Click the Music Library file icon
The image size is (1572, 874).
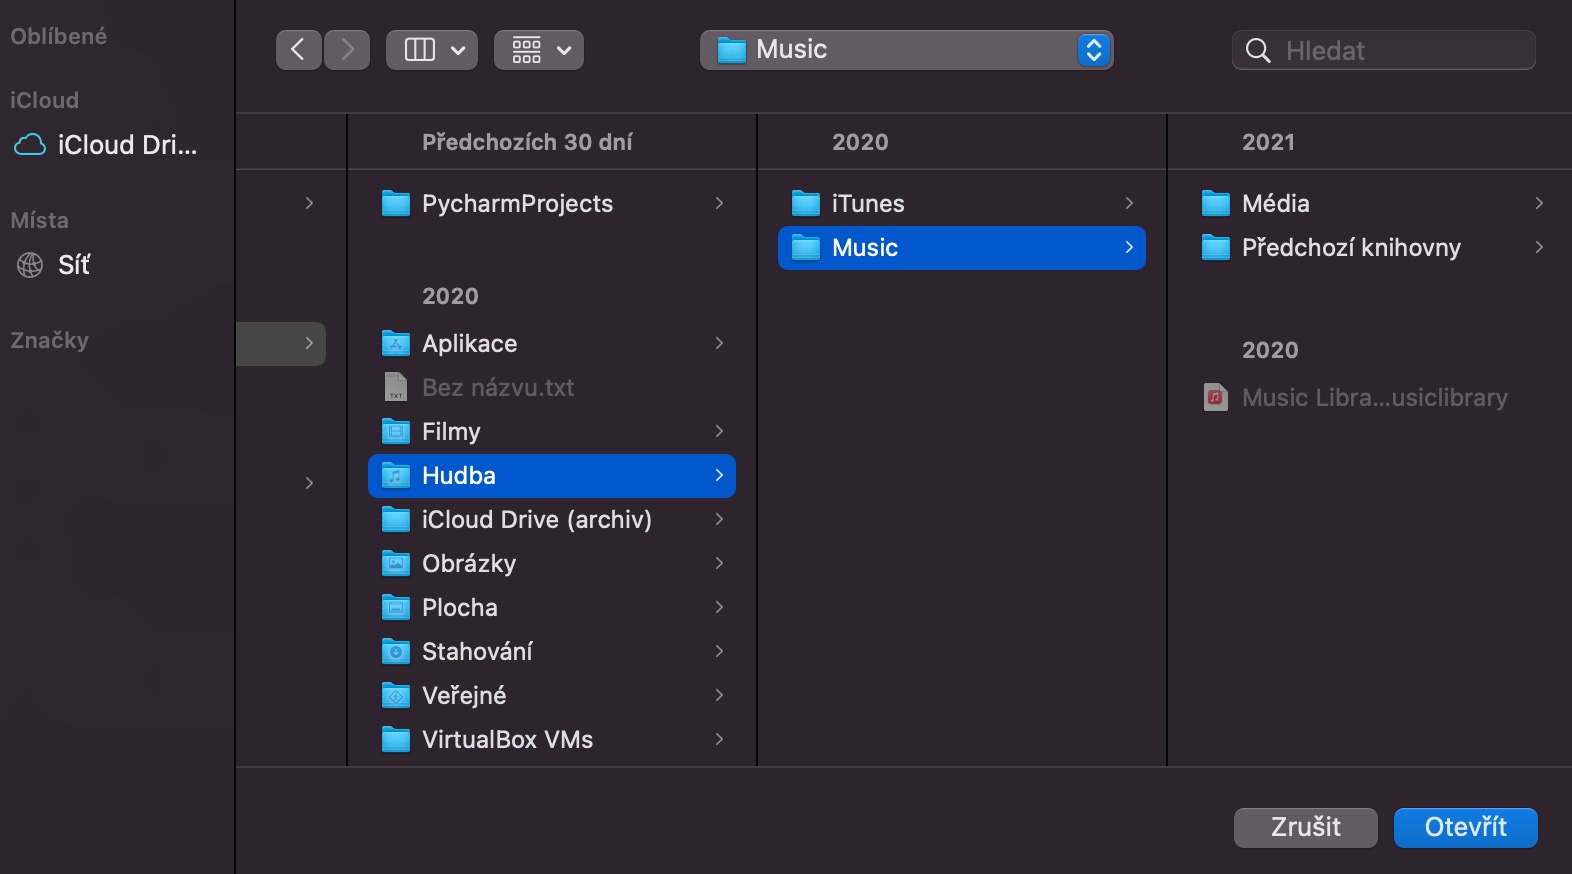(1215, 398)
